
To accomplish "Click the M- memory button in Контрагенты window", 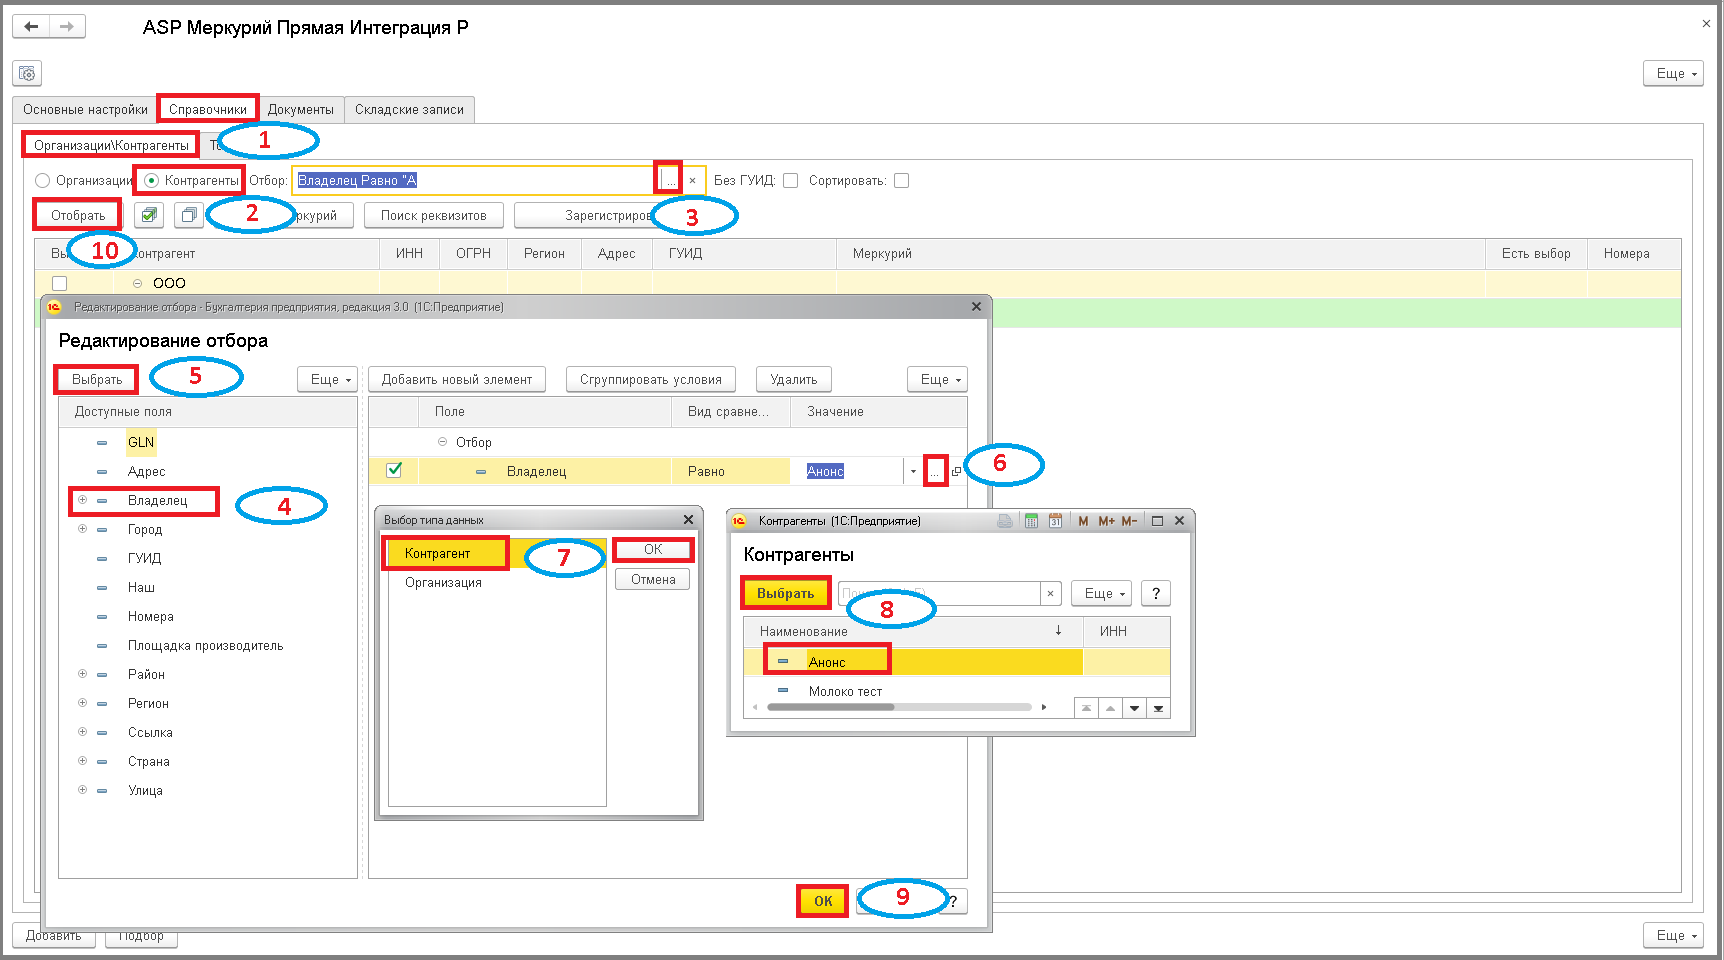I will [x=1129, y=521].
